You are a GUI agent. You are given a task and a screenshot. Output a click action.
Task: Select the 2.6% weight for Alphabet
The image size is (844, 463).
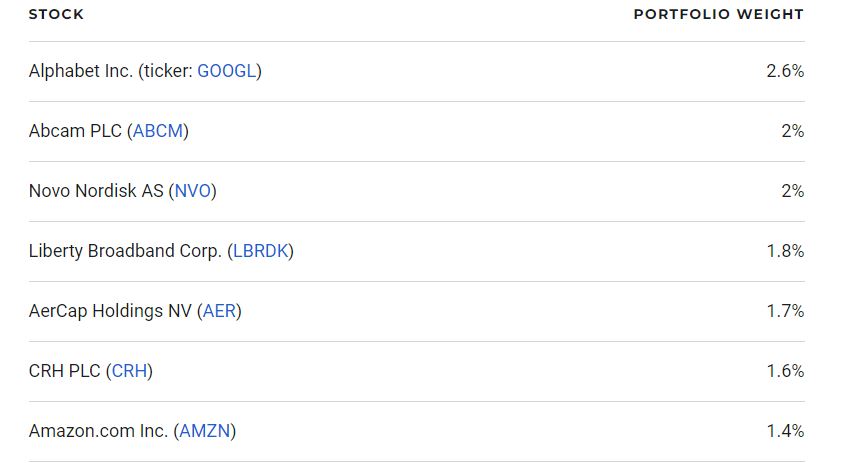coord(785,71)
